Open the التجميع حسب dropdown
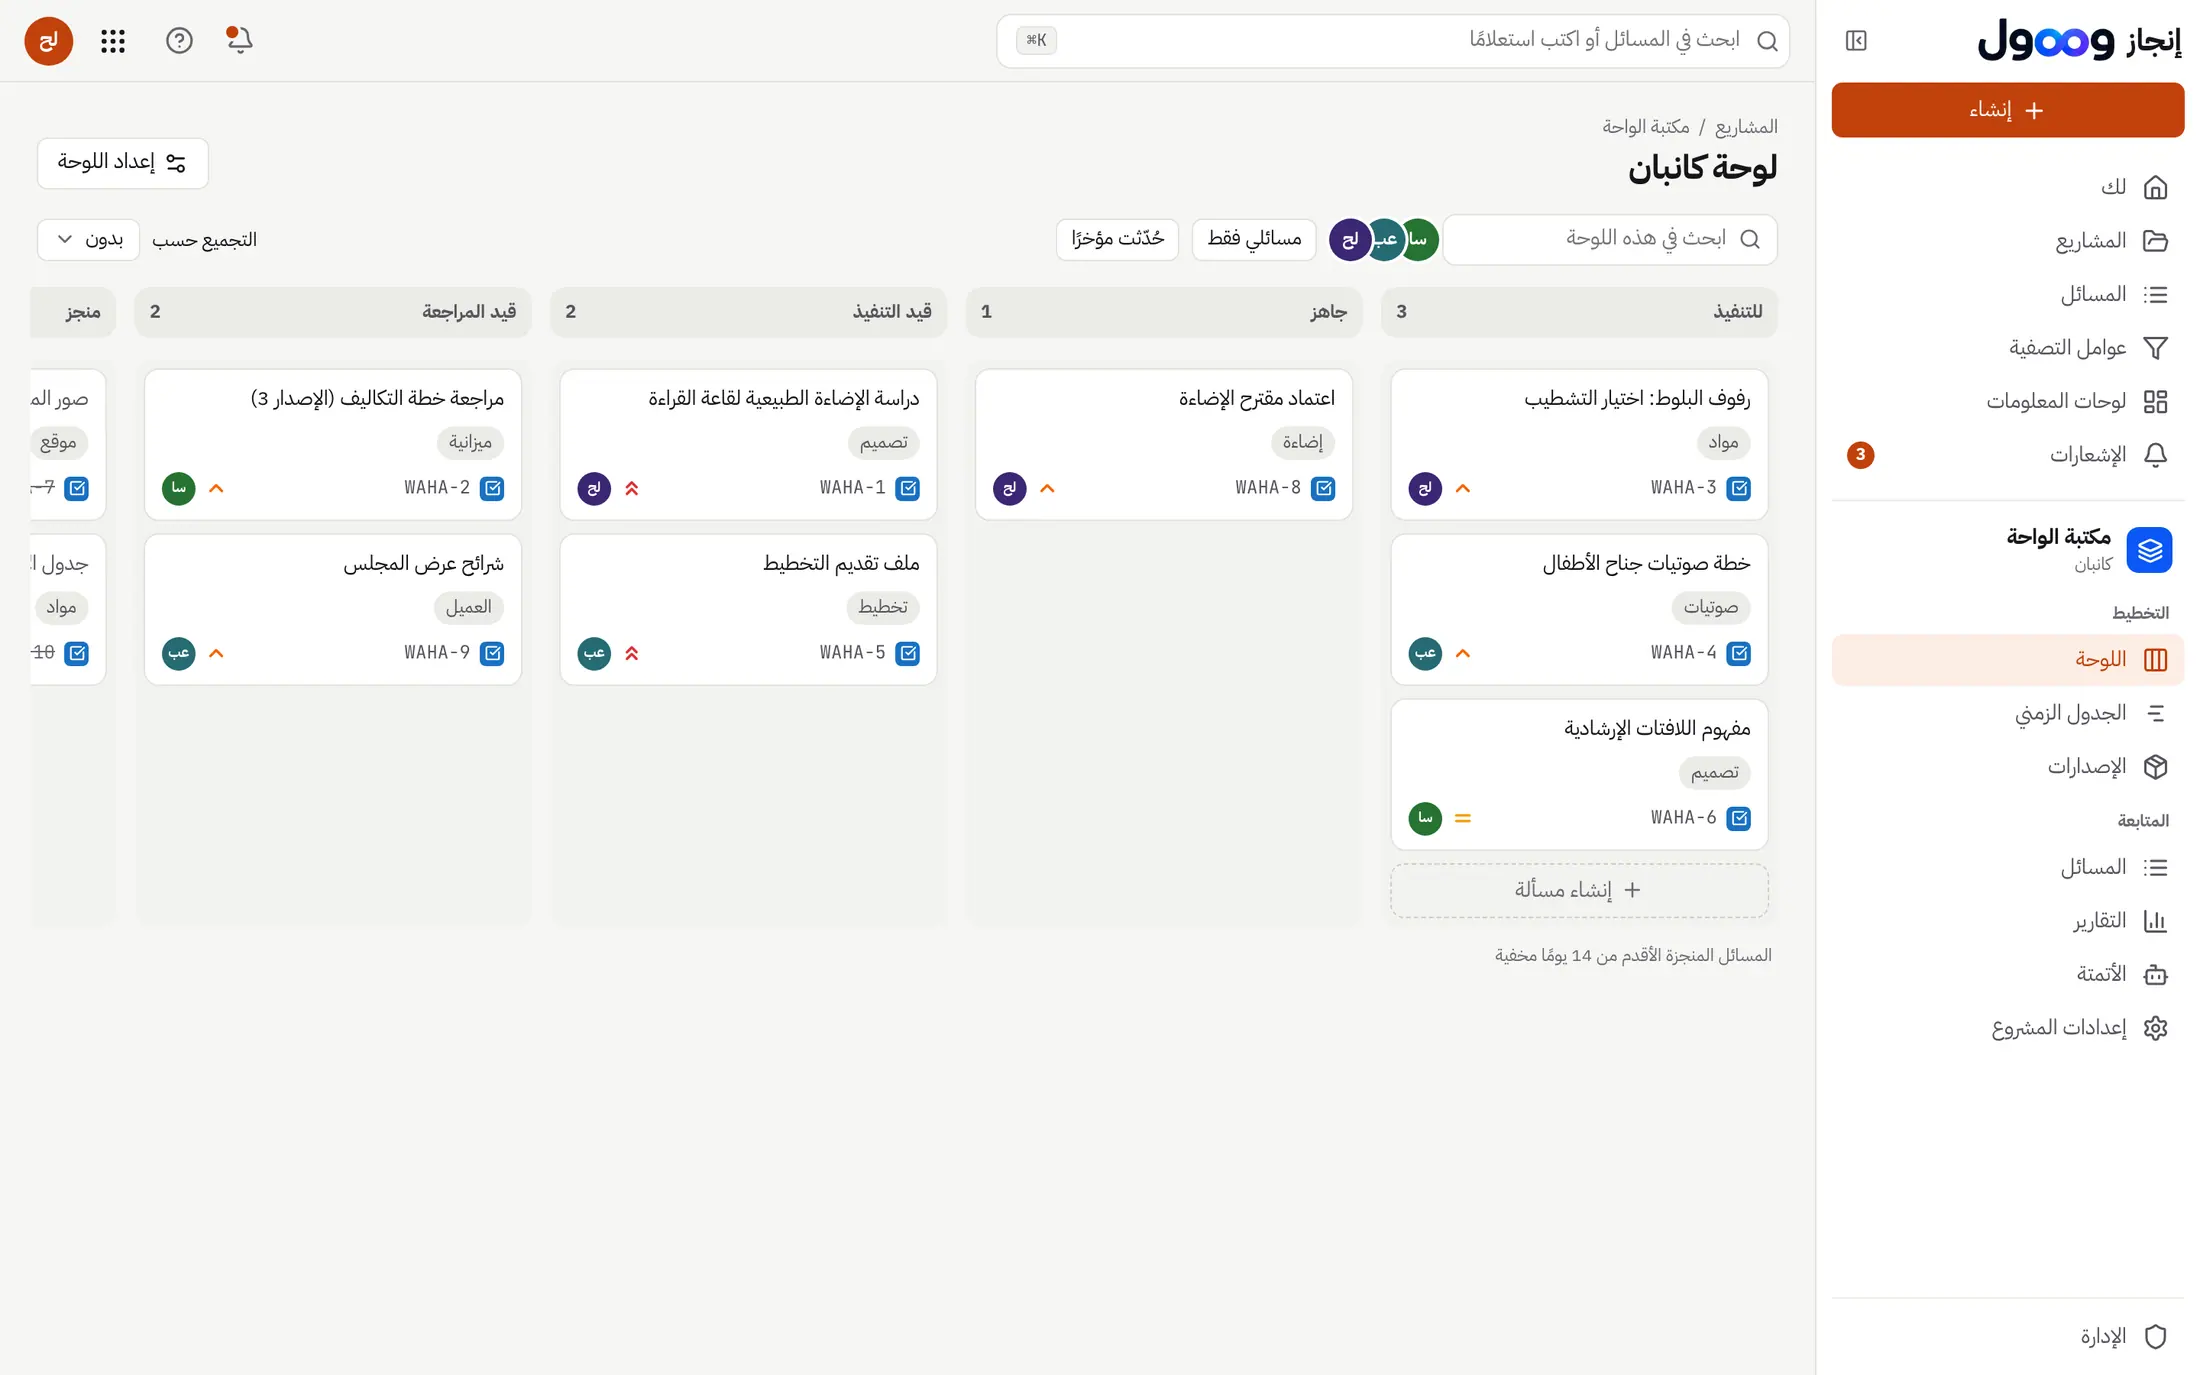Screen dimensions: 2200x1375 [x=88, y=239]
